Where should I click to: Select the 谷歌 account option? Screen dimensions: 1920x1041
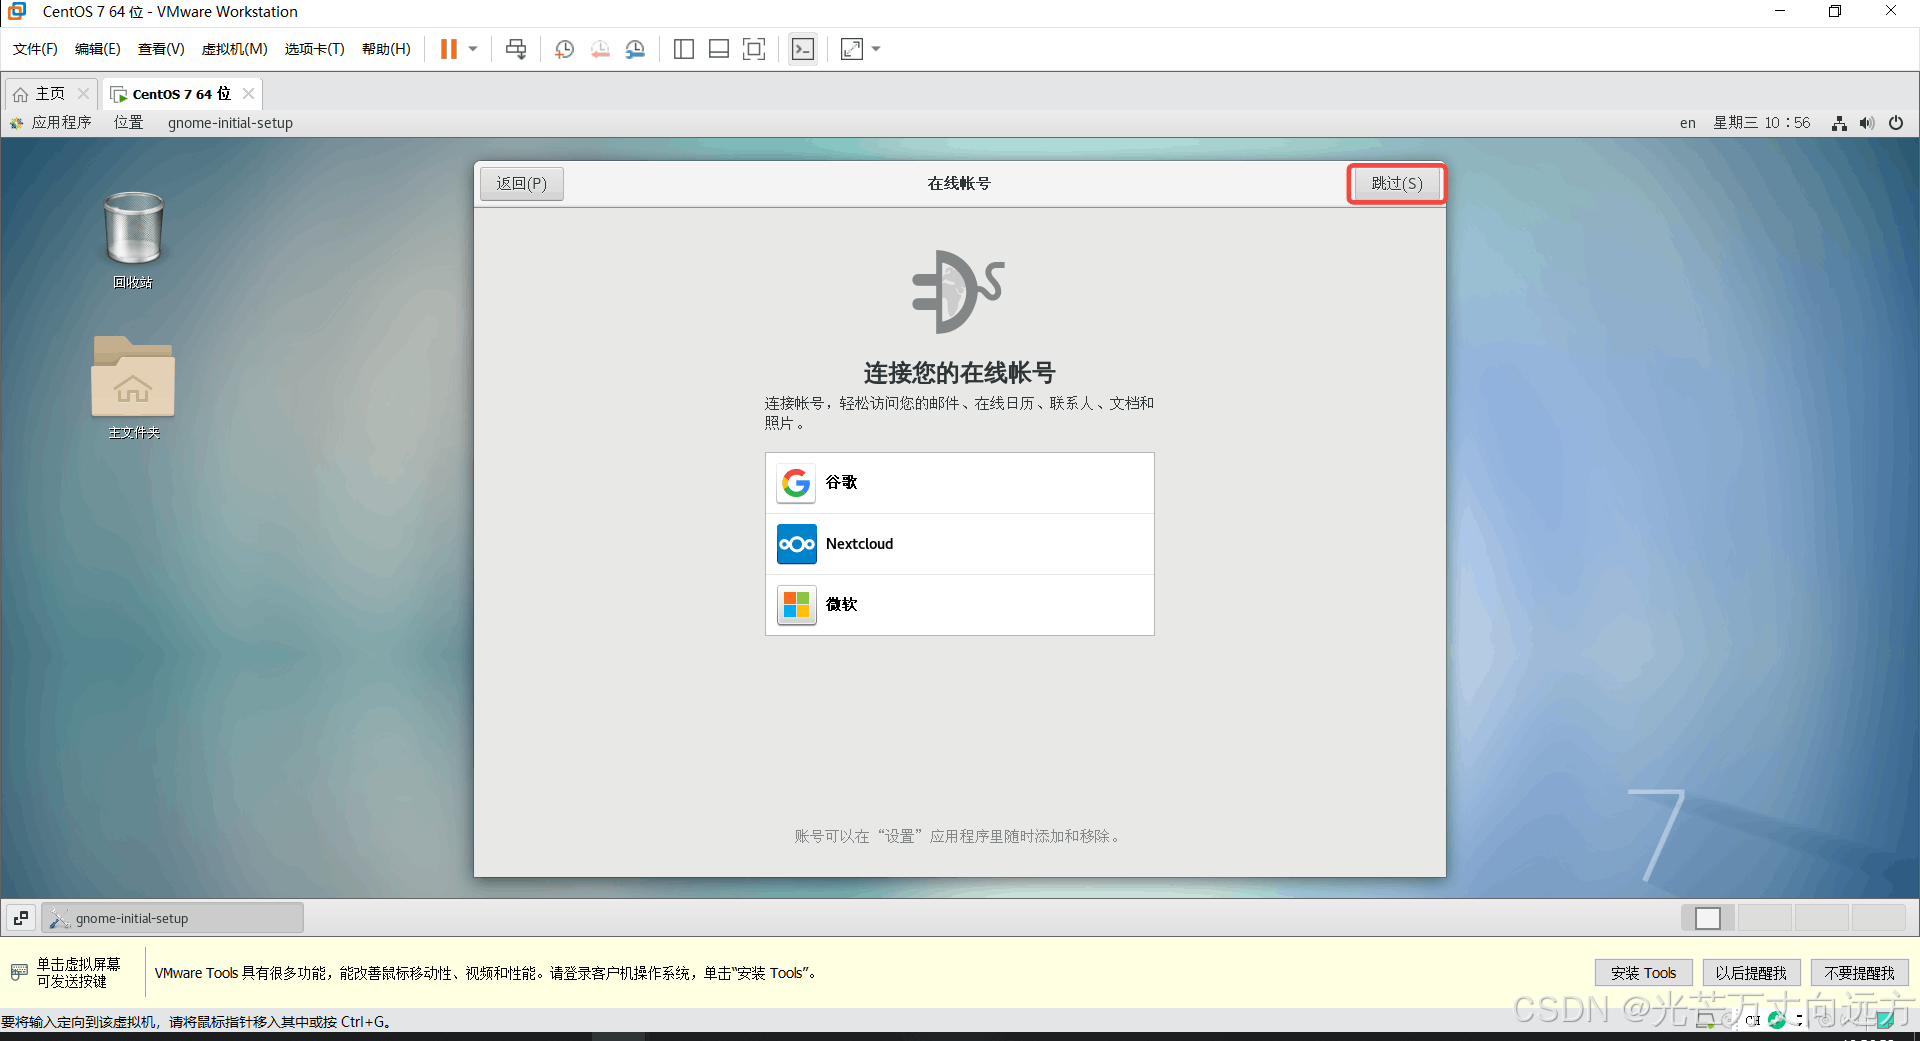[x=960, y=483]
